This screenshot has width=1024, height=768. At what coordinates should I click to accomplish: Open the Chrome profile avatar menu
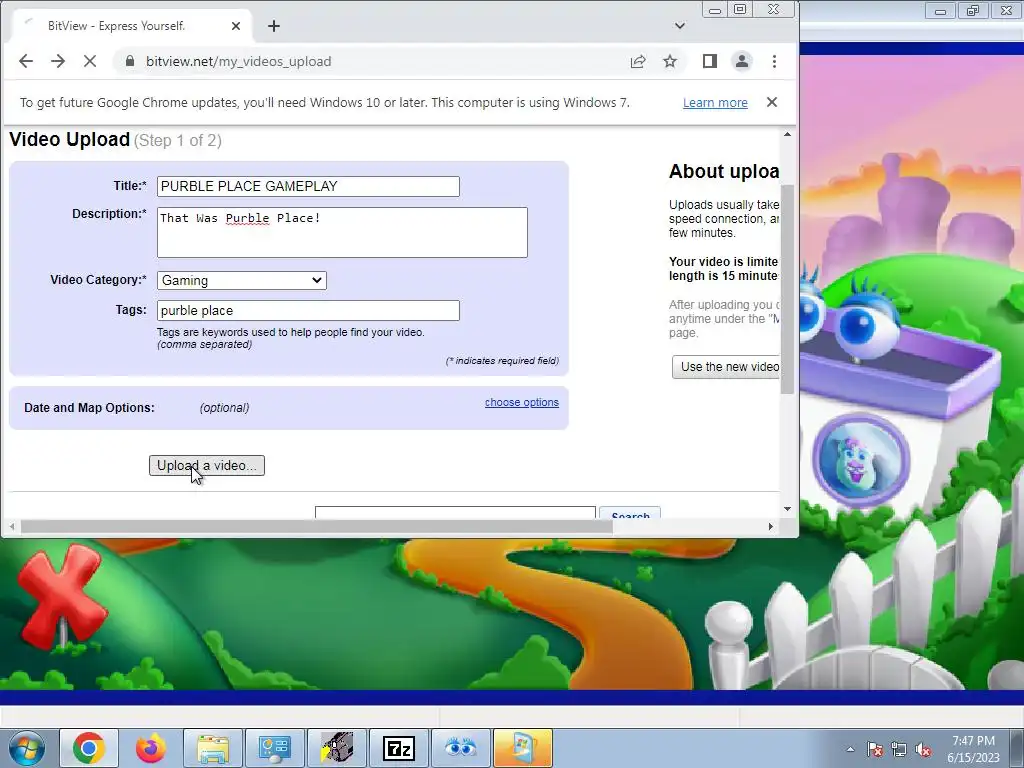coord(742,61)
